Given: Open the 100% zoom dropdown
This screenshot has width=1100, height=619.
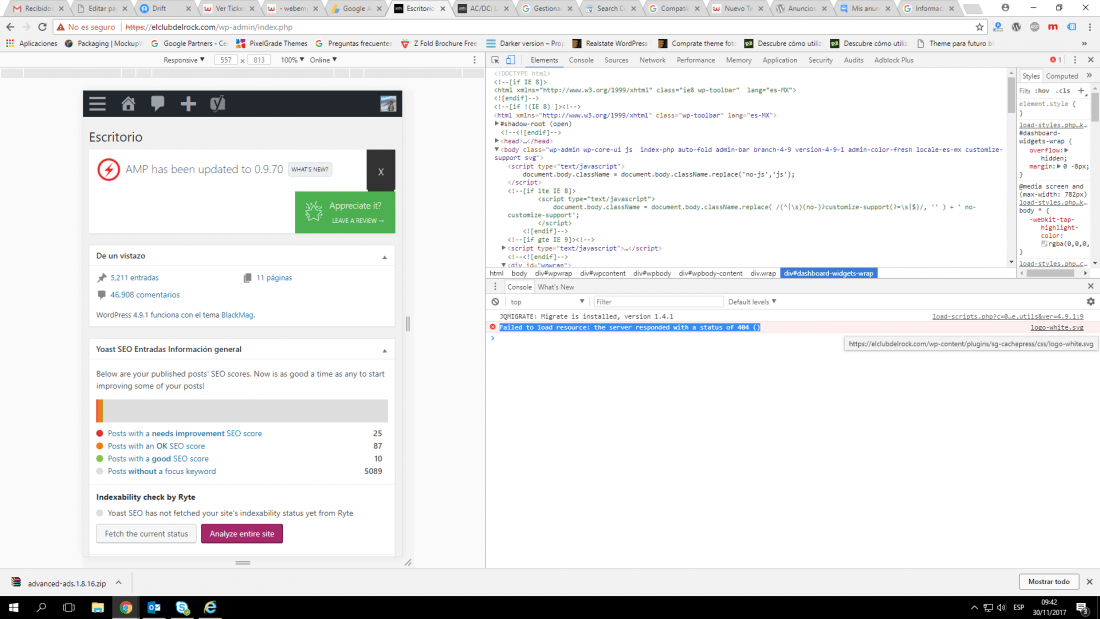Looking at the screenshot, I should tap(292, 60).
